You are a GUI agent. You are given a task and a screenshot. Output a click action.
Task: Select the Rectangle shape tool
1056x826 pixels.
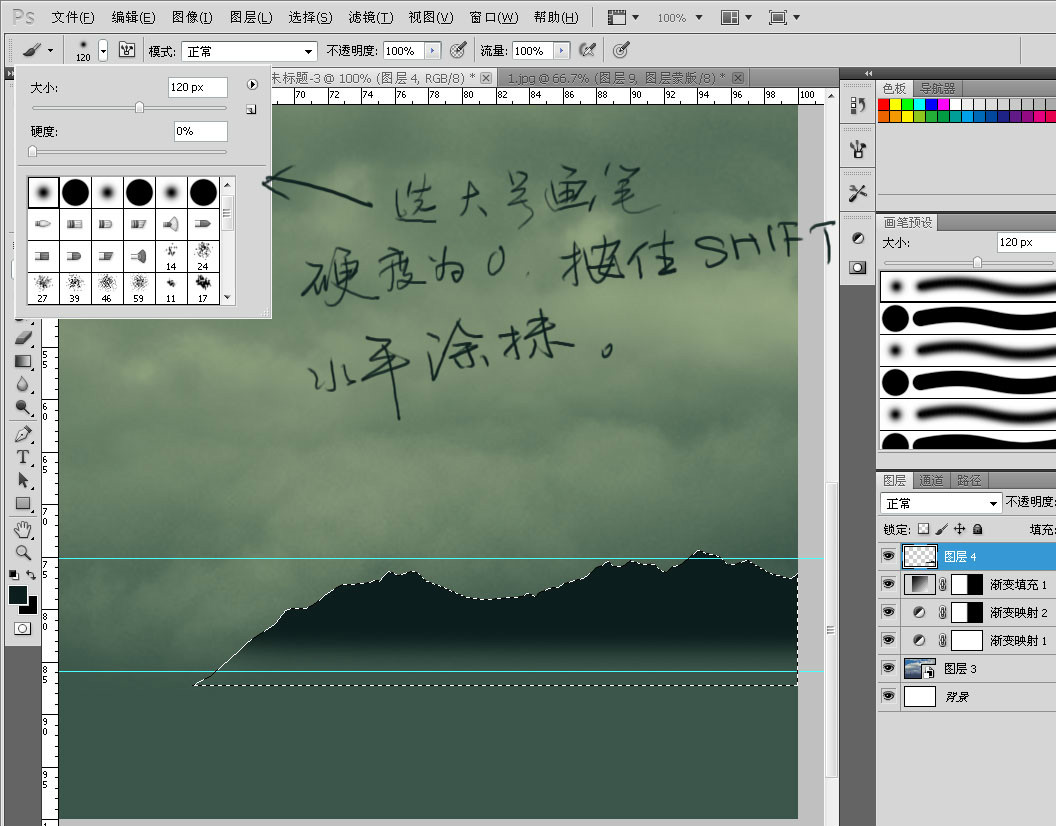(x=23, y=503)
